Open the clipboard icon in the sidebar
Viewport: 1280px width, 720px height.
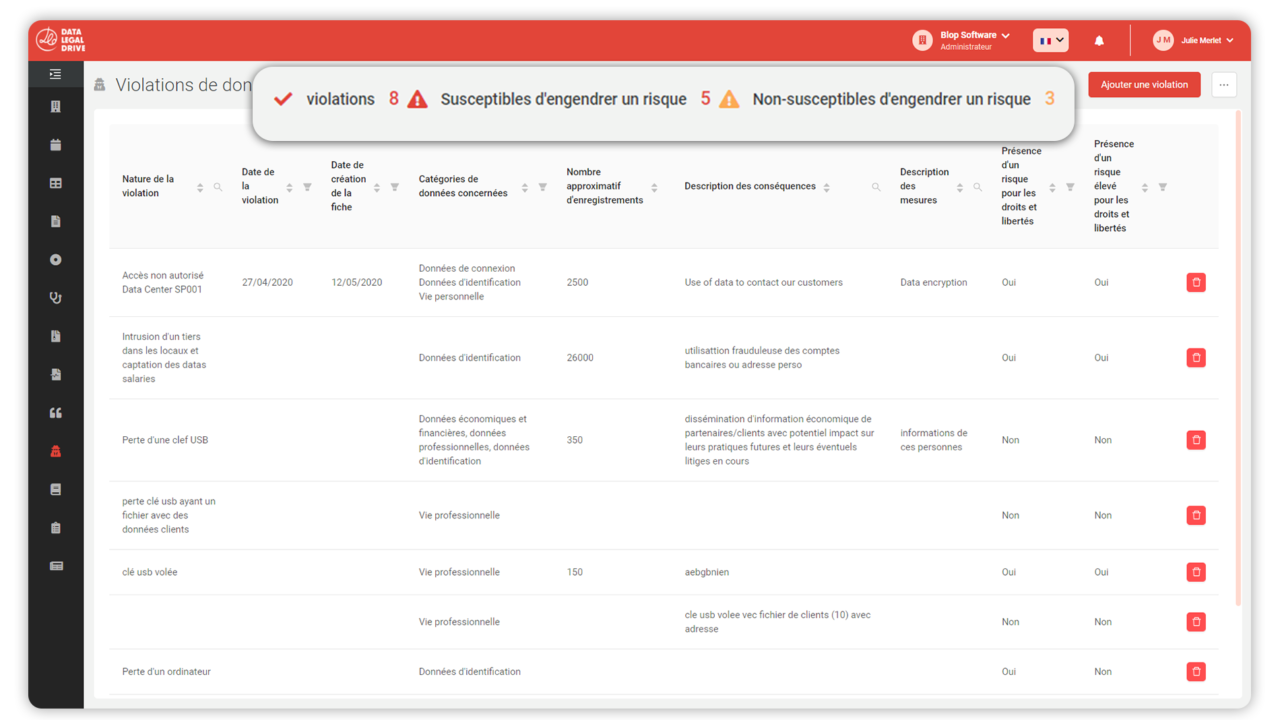(55, 528)
